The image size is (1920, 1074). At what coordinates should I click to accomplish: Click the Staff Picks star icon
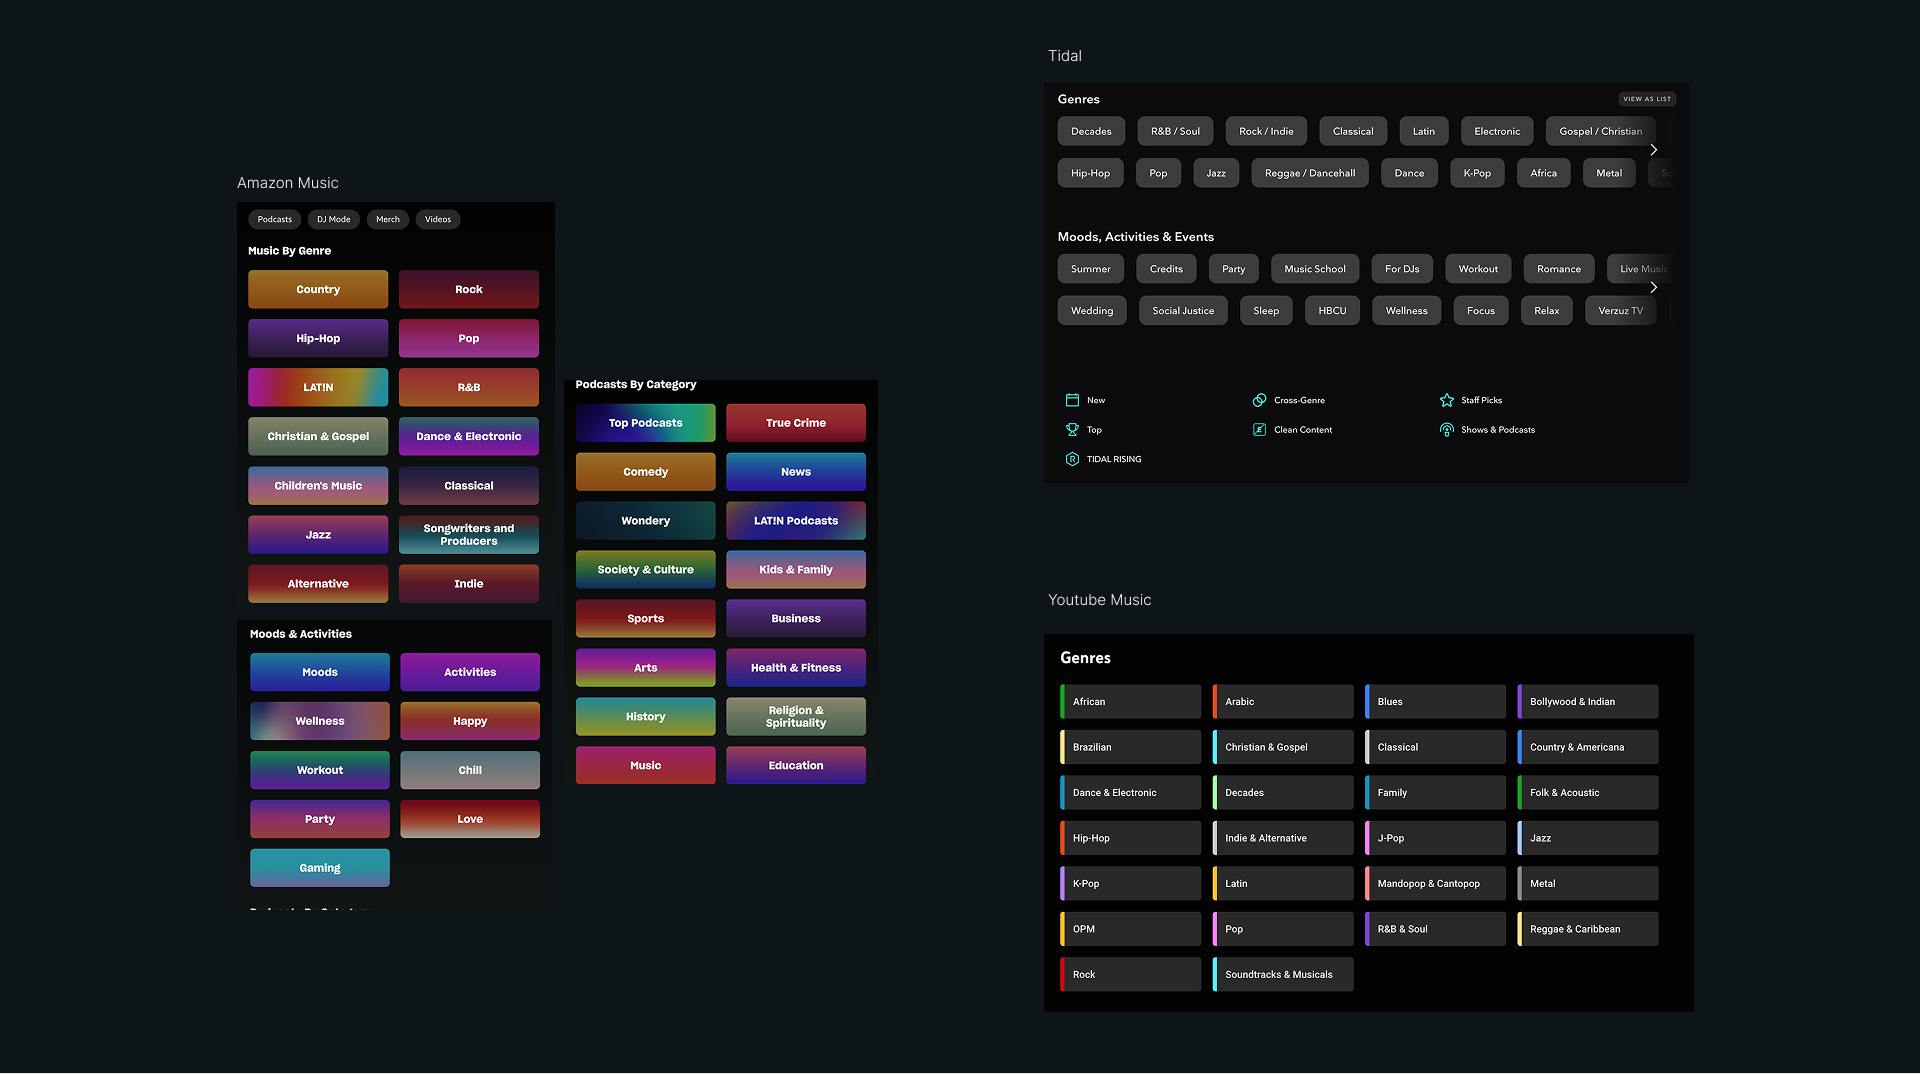click(x=1446, y=400)
